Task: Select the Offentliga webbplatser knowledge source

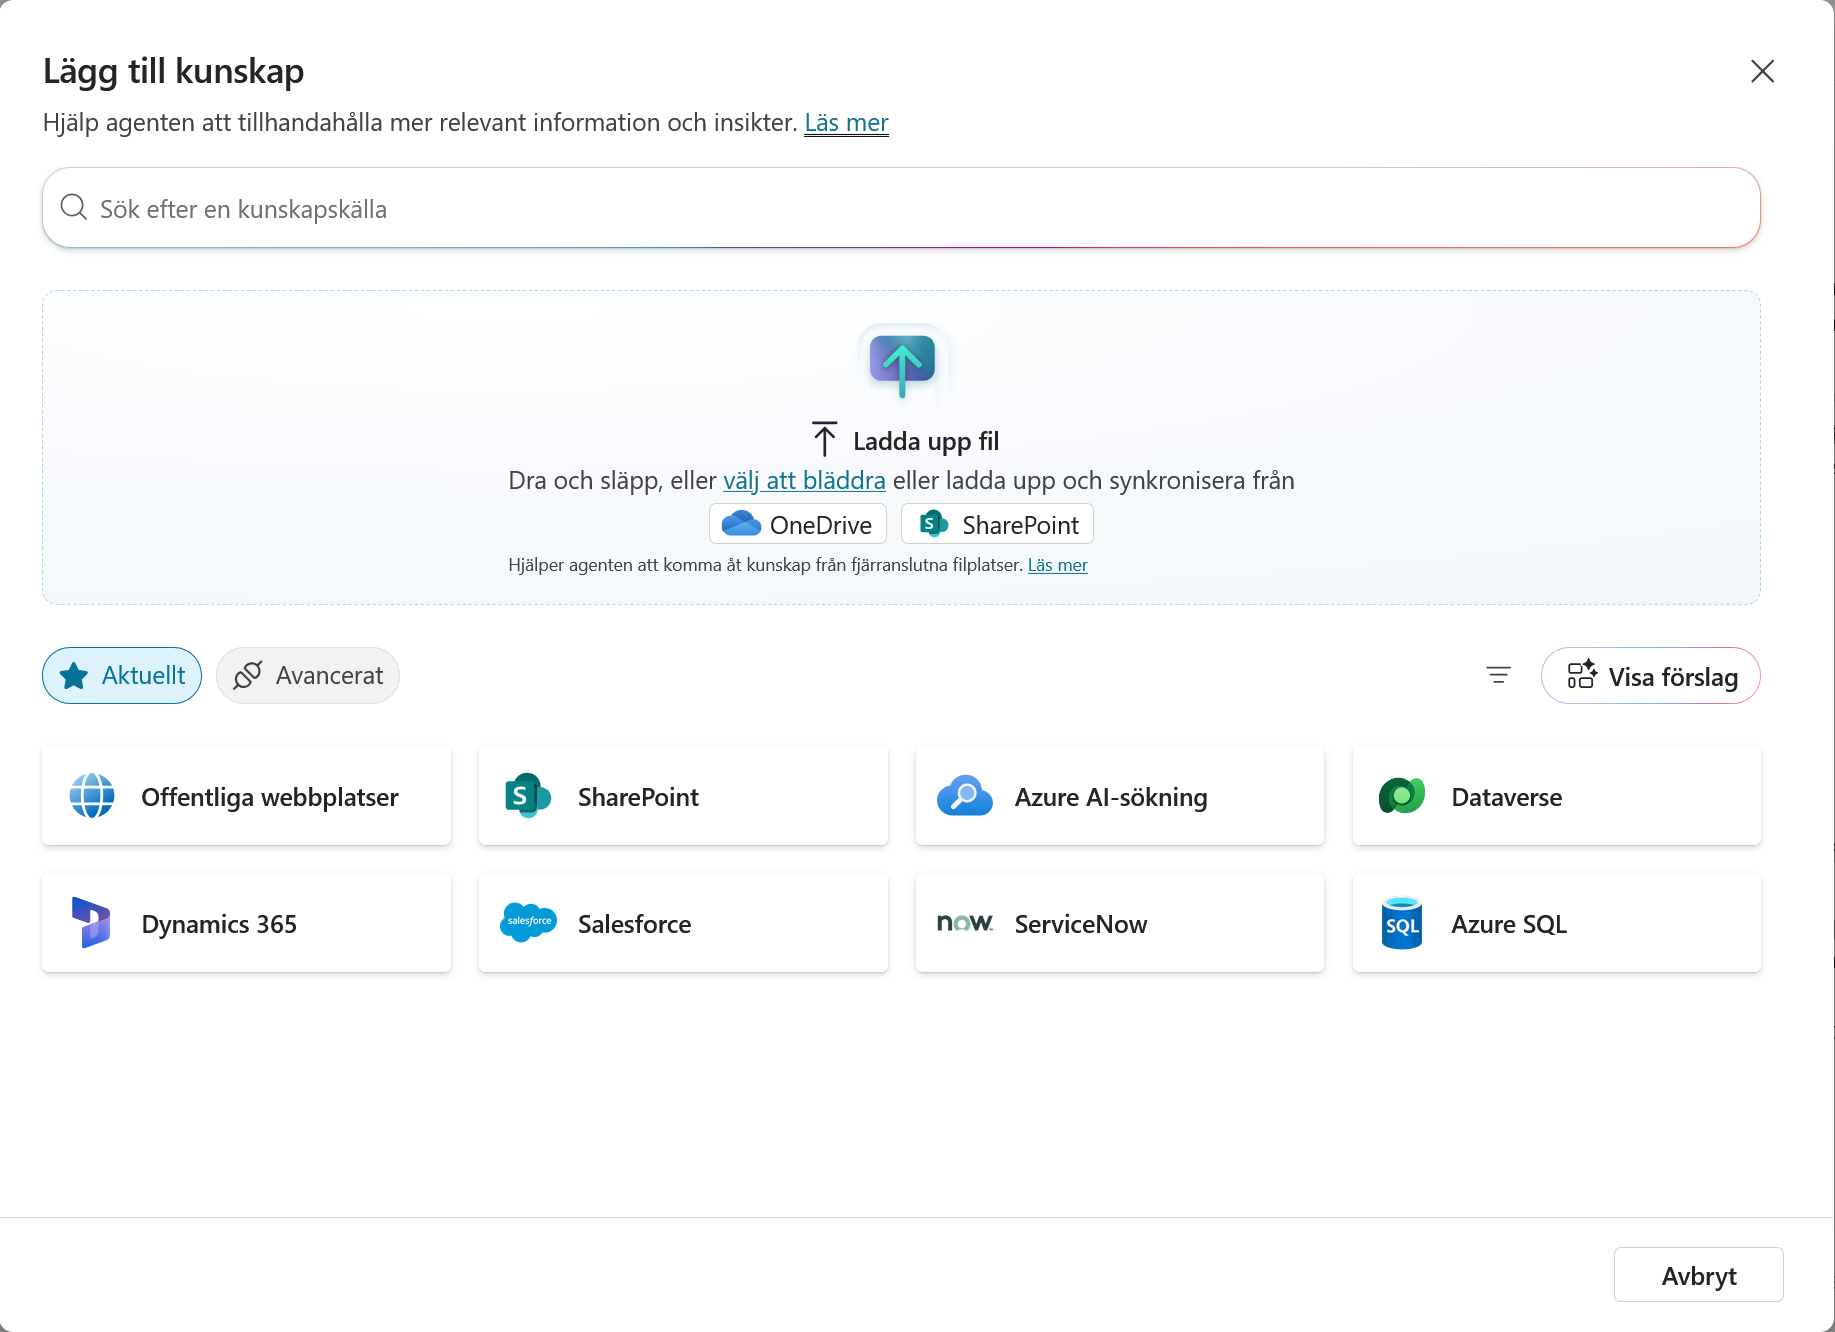Action: coord(247,796)
